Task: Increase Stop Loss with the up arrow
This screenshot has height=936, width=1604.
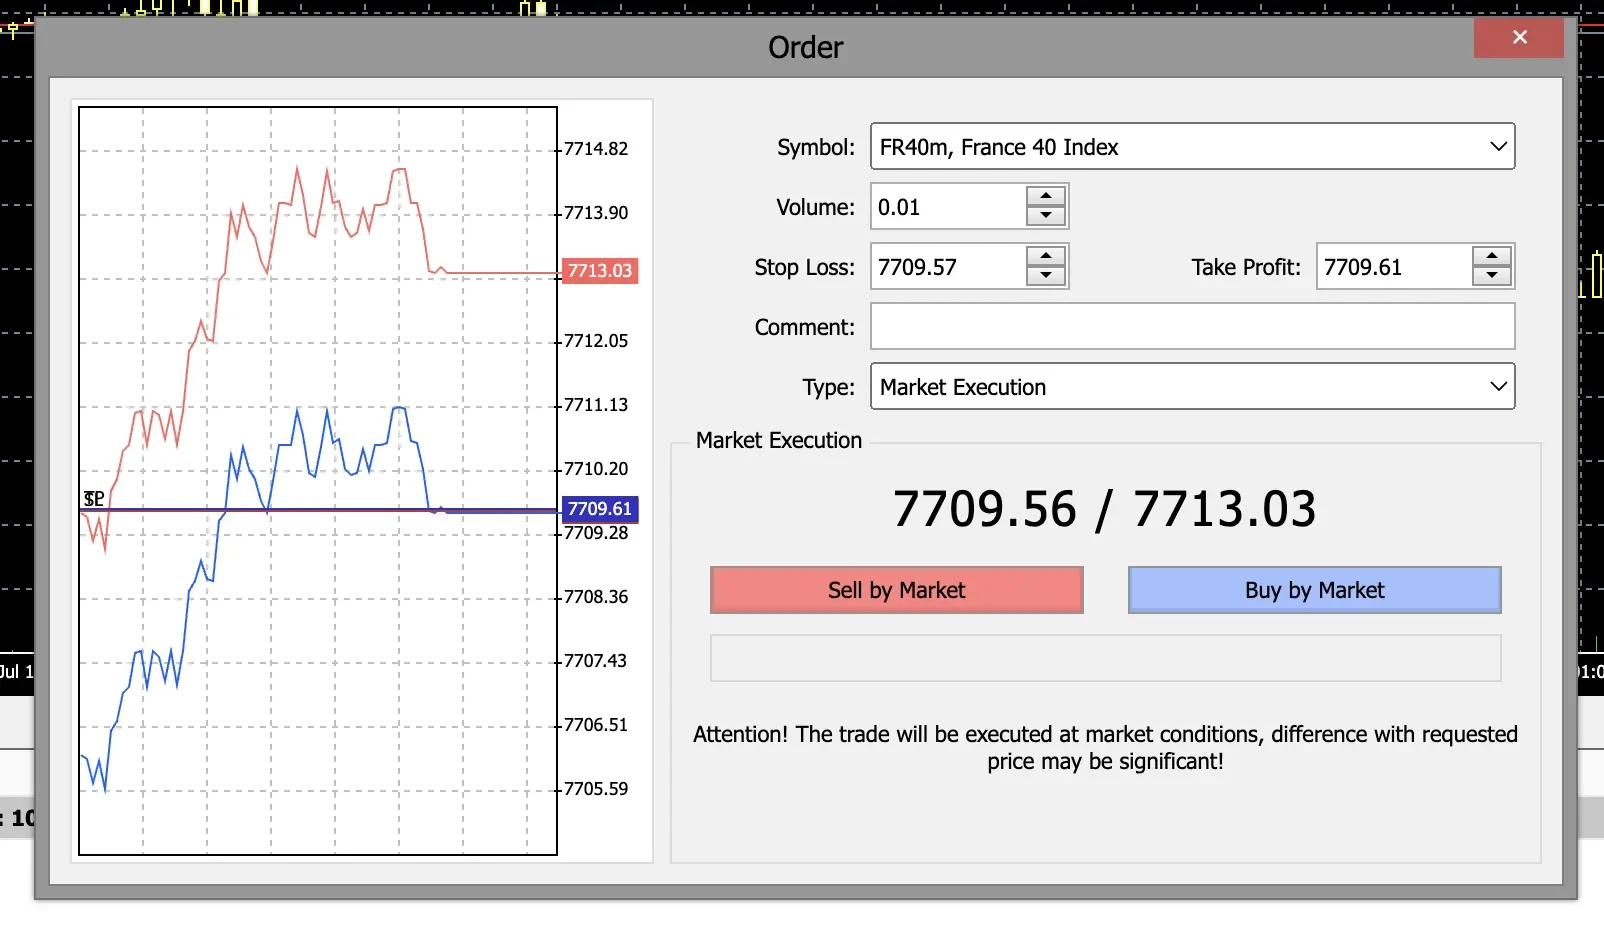Action: (1046, 256)
